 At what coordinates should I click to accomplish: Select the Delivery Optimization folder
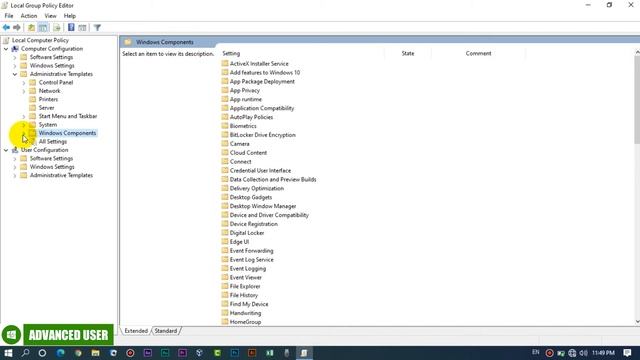click(256, 189)
